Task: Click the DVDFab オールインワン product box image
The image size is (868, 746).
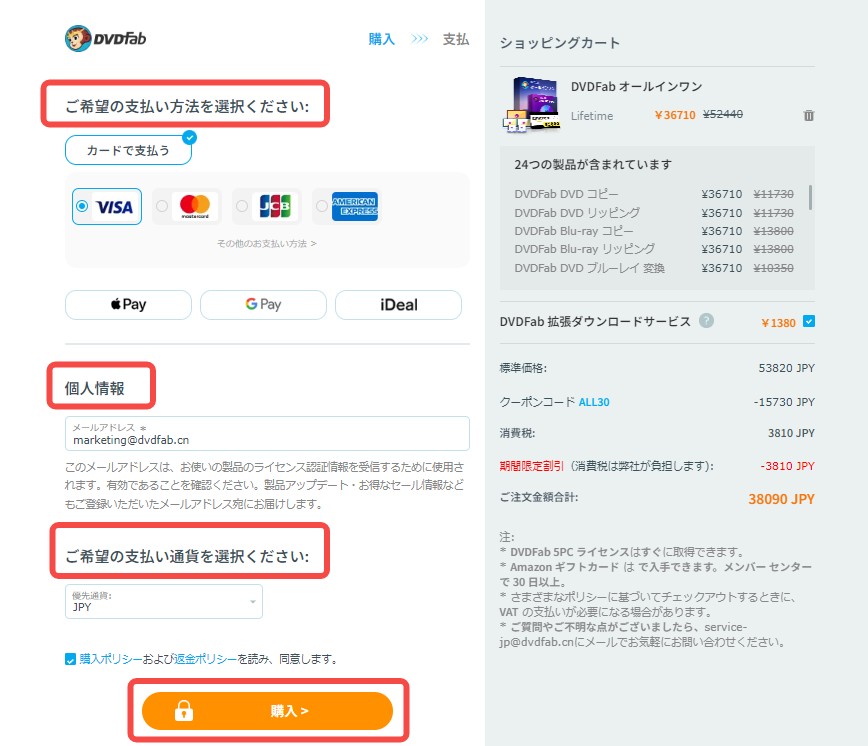Action: coord(531,104)
